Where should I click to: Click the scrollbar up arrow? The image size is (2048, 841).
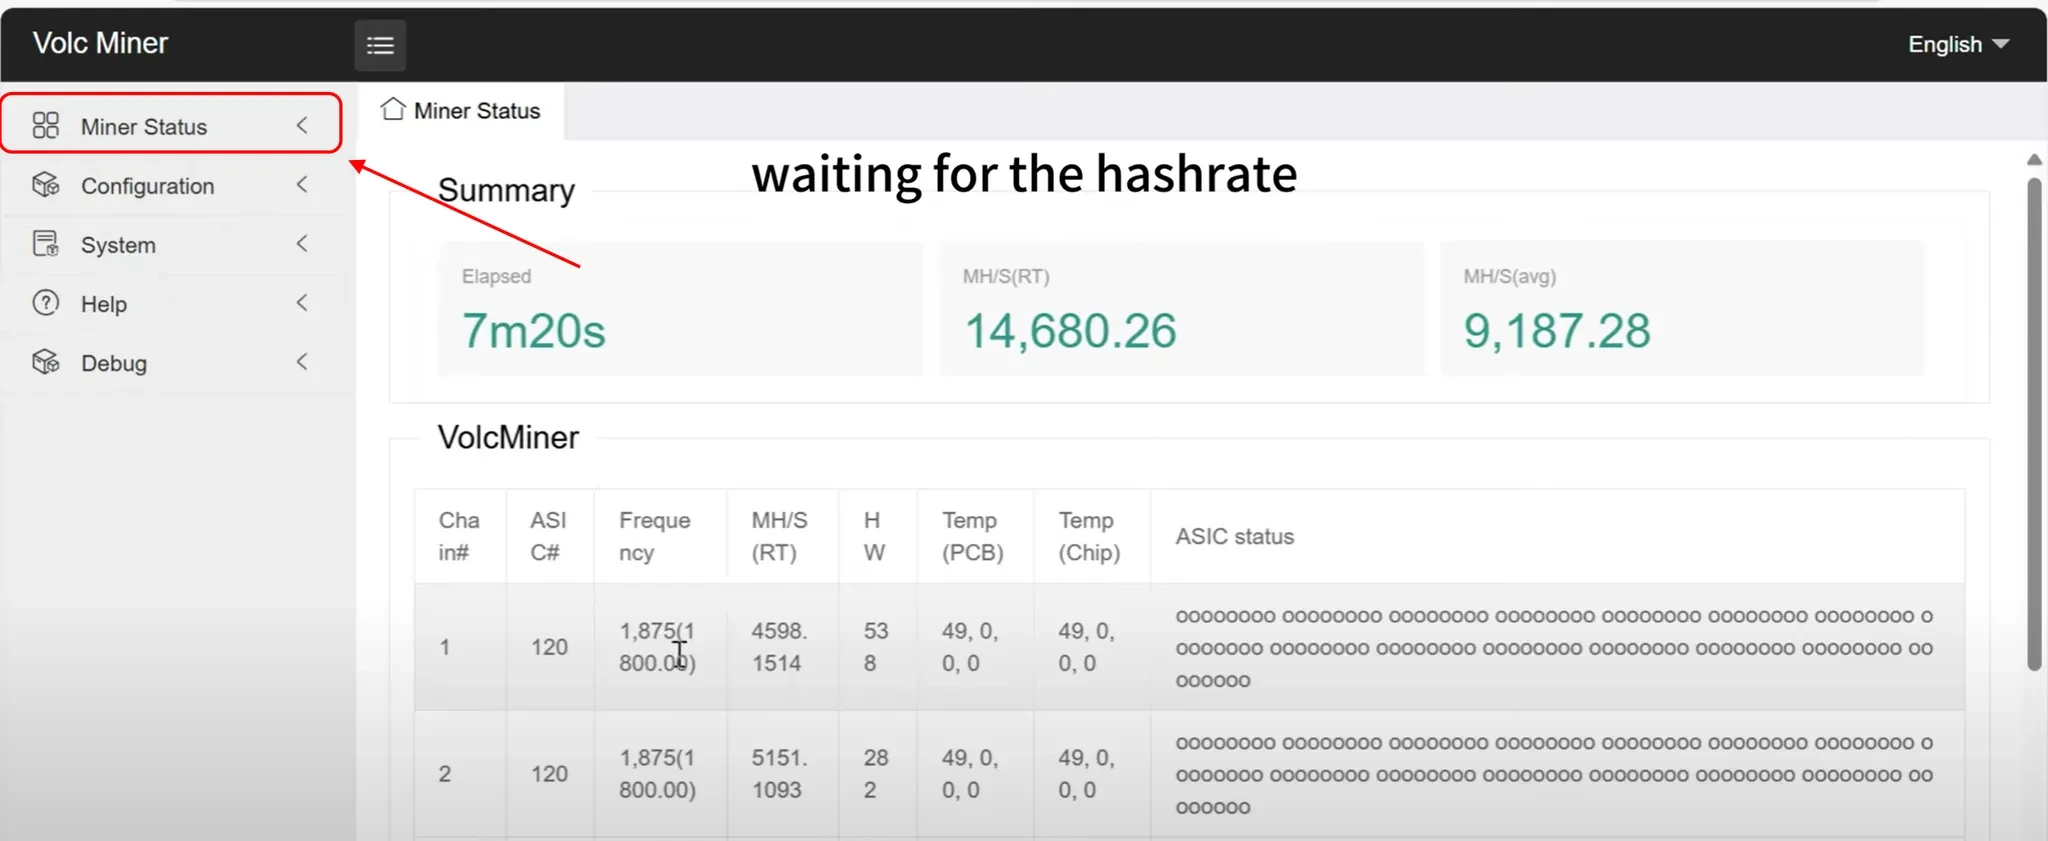pyautogui.click(x=2034, y=160)
